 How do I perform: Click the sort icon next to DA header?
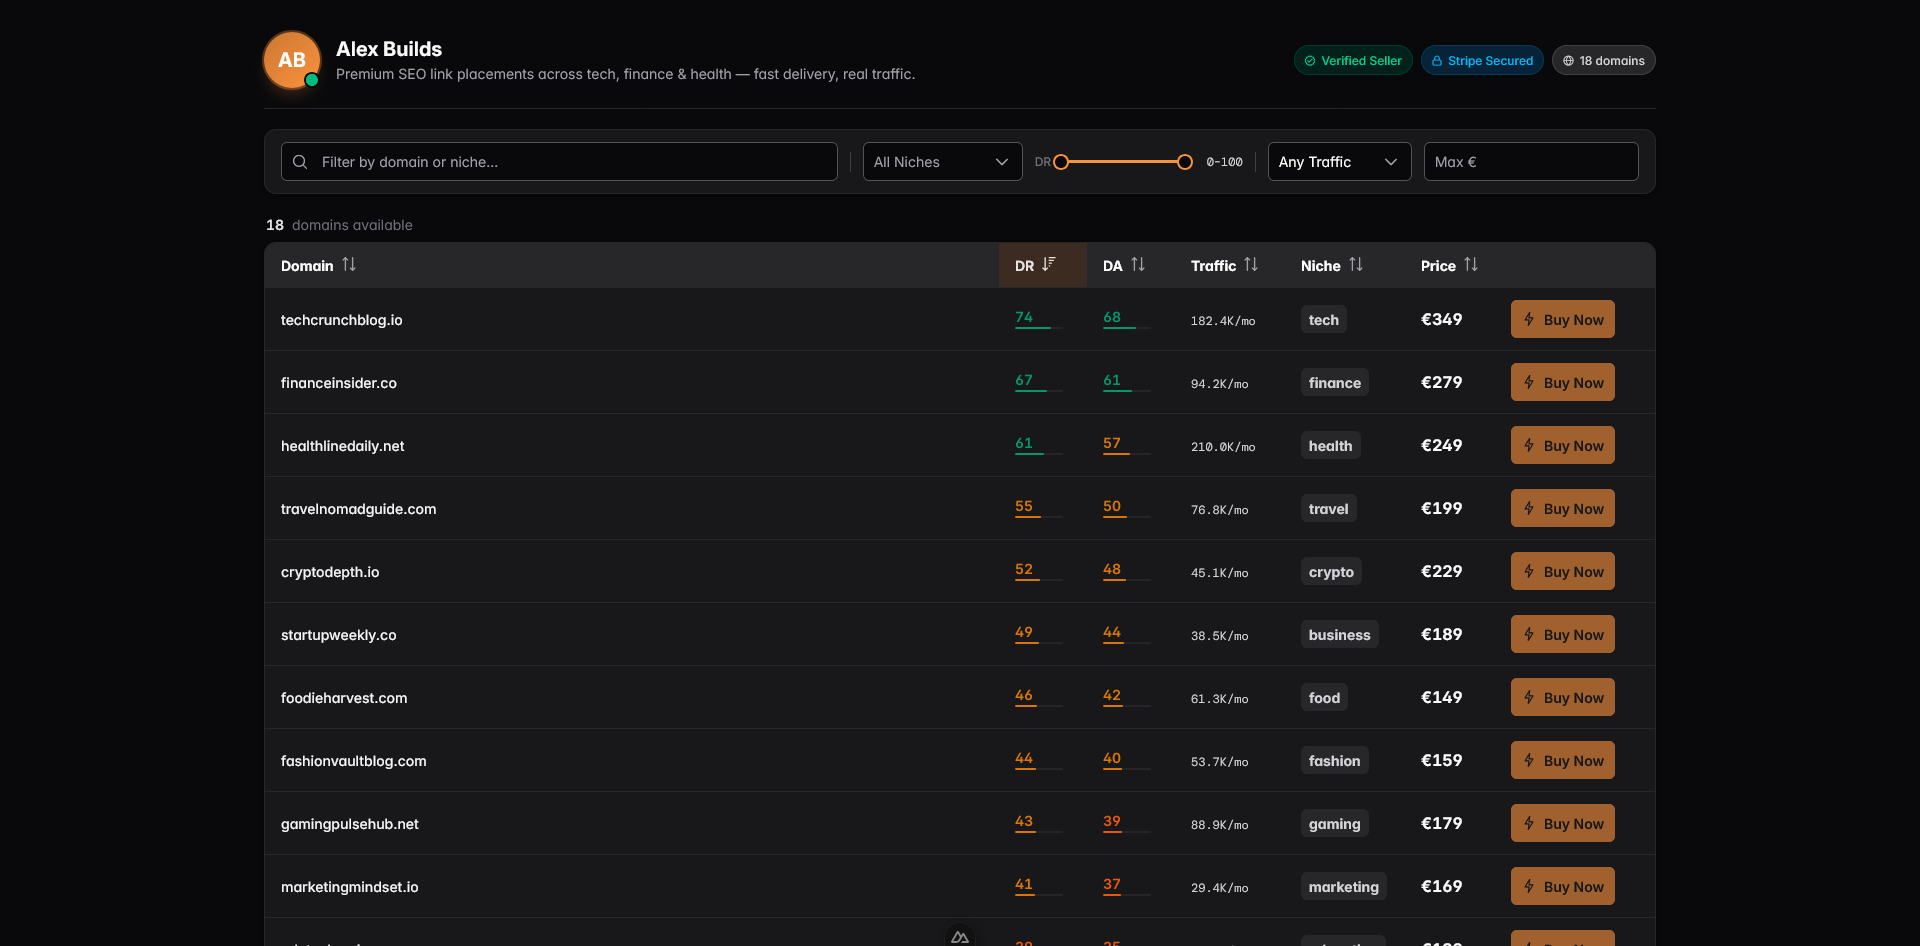point(1139,264)
